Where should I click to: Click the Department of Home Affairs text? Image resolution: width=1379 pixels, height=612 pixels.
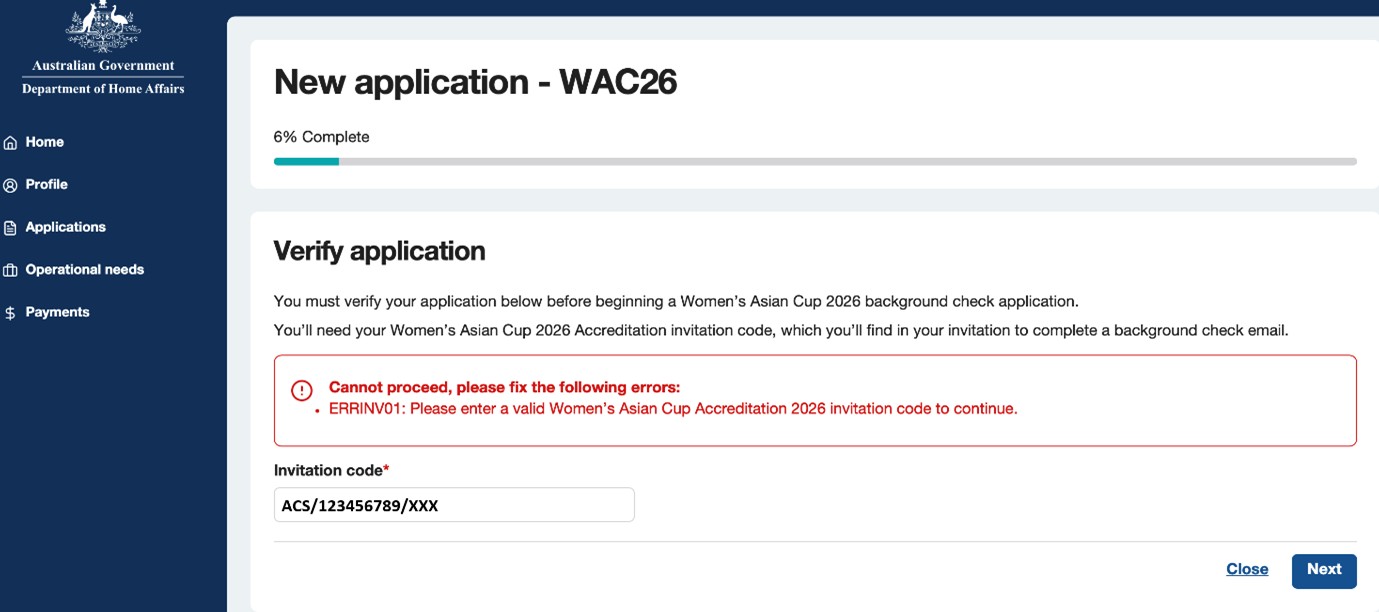click(x=103, y=89)
